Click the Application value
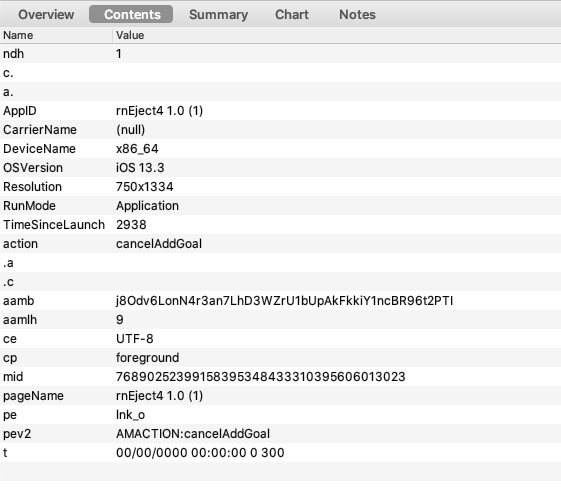The image size is (561, 490). click(x=147, y=206)
